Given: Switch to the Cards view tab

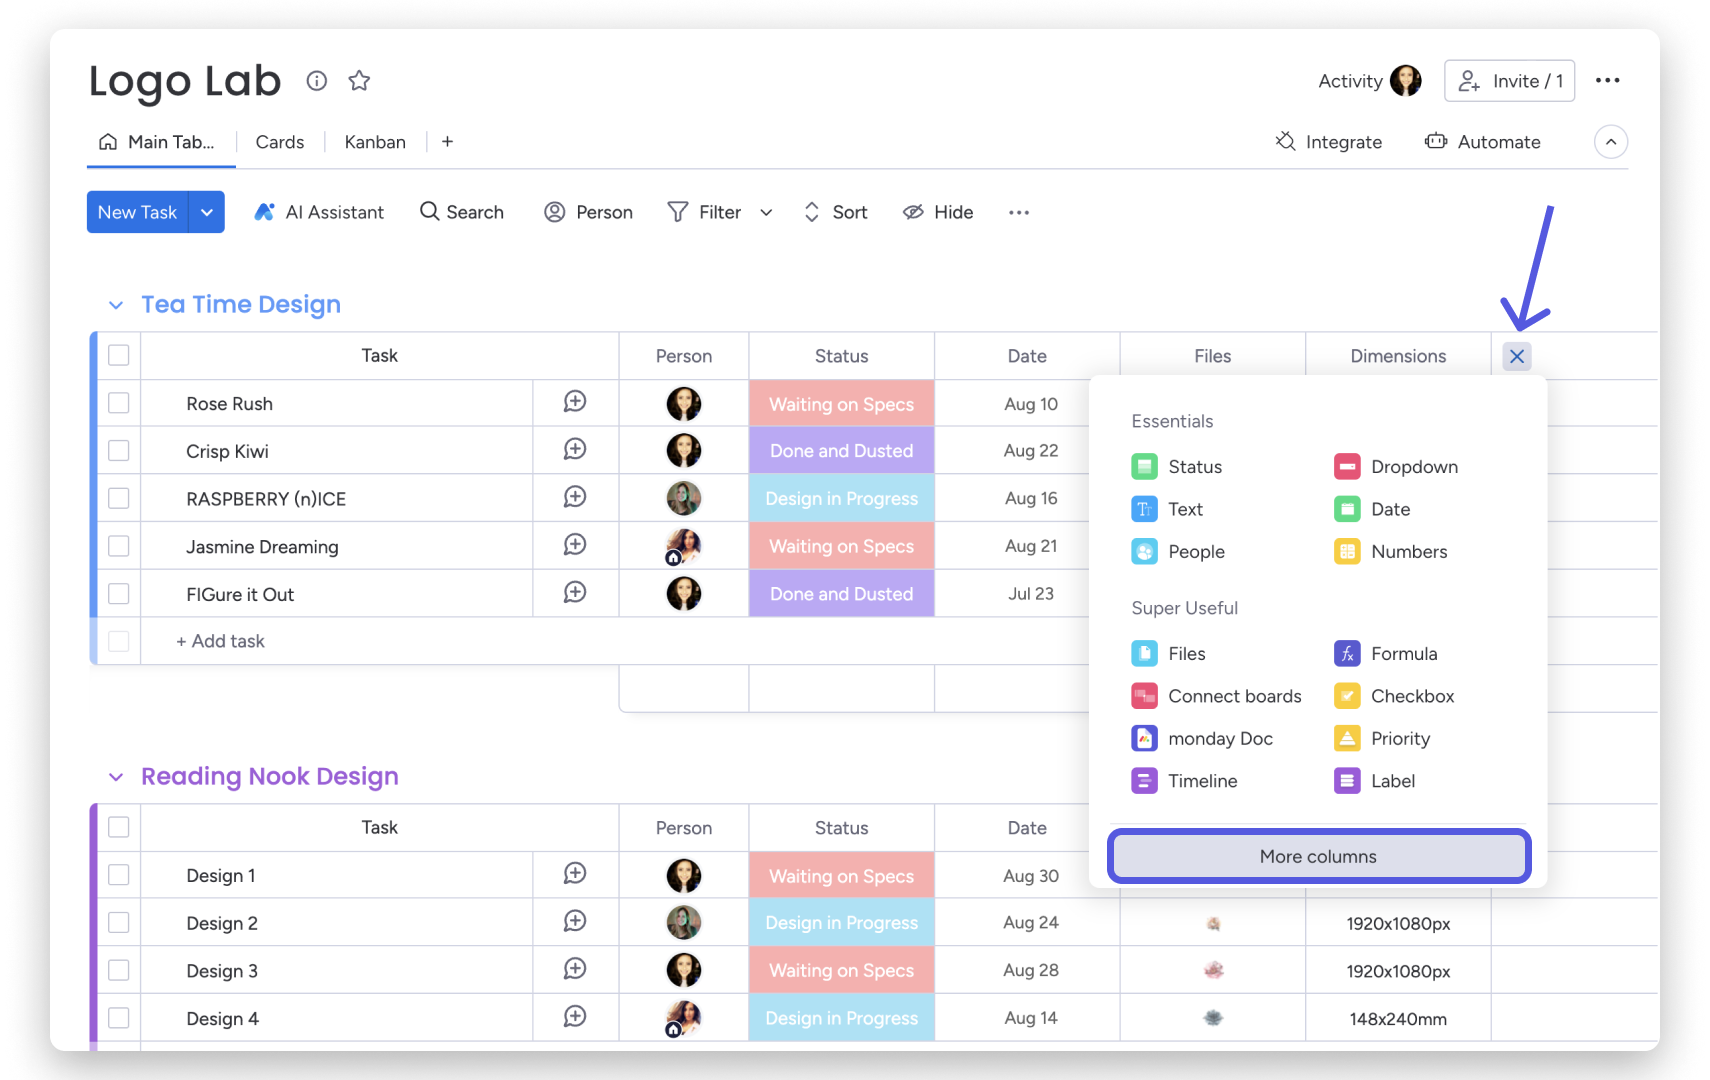Looking at the screenshot, I should [x=280, y=142].
